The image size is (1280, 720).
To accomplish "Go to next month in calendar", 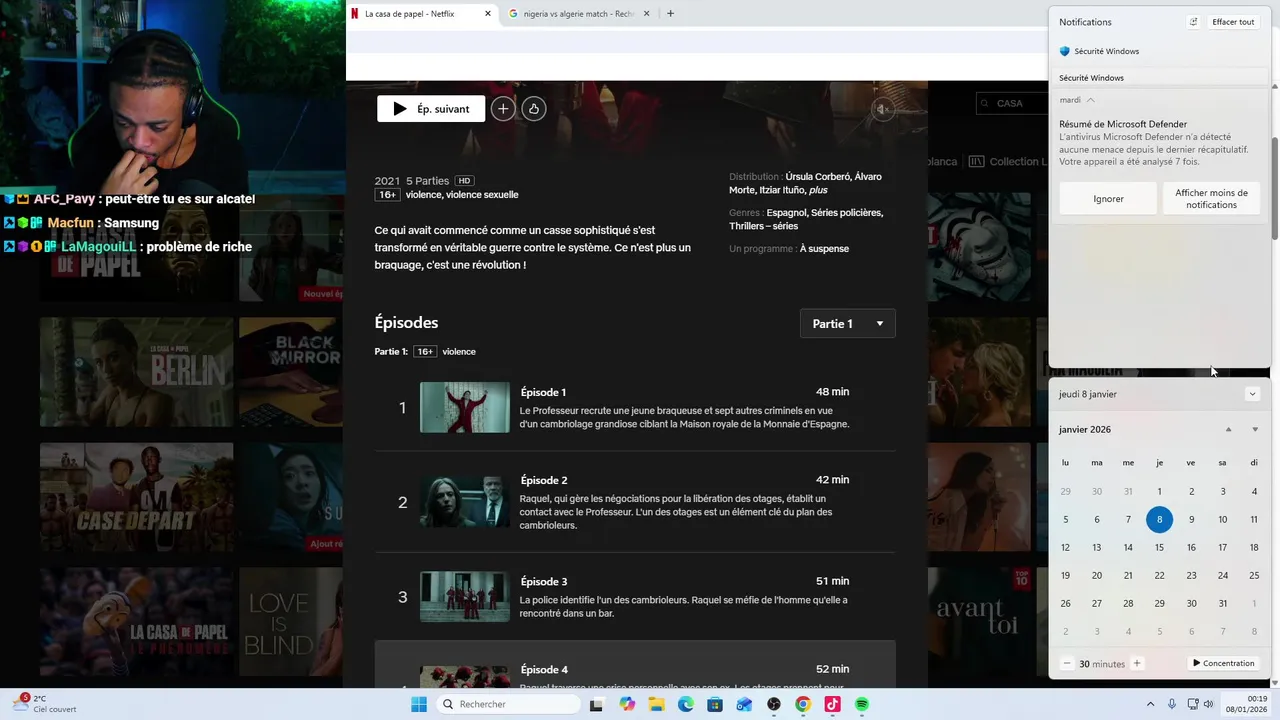I will point(1255,430).
